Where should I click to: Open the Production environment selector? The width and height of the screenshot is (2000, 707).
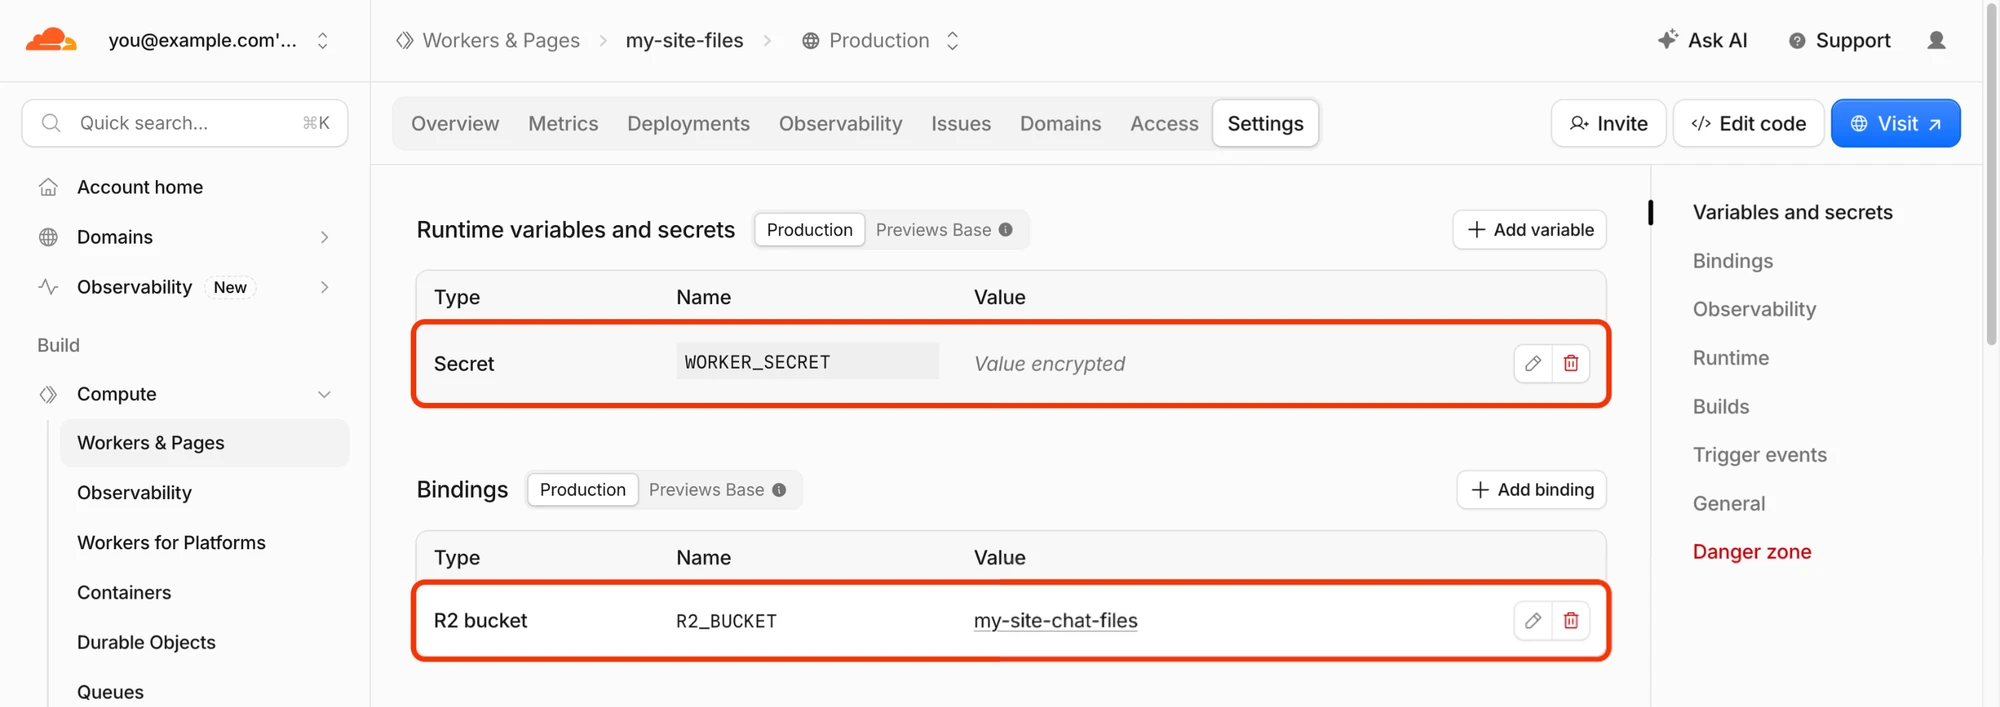click(x=881, y=40)
